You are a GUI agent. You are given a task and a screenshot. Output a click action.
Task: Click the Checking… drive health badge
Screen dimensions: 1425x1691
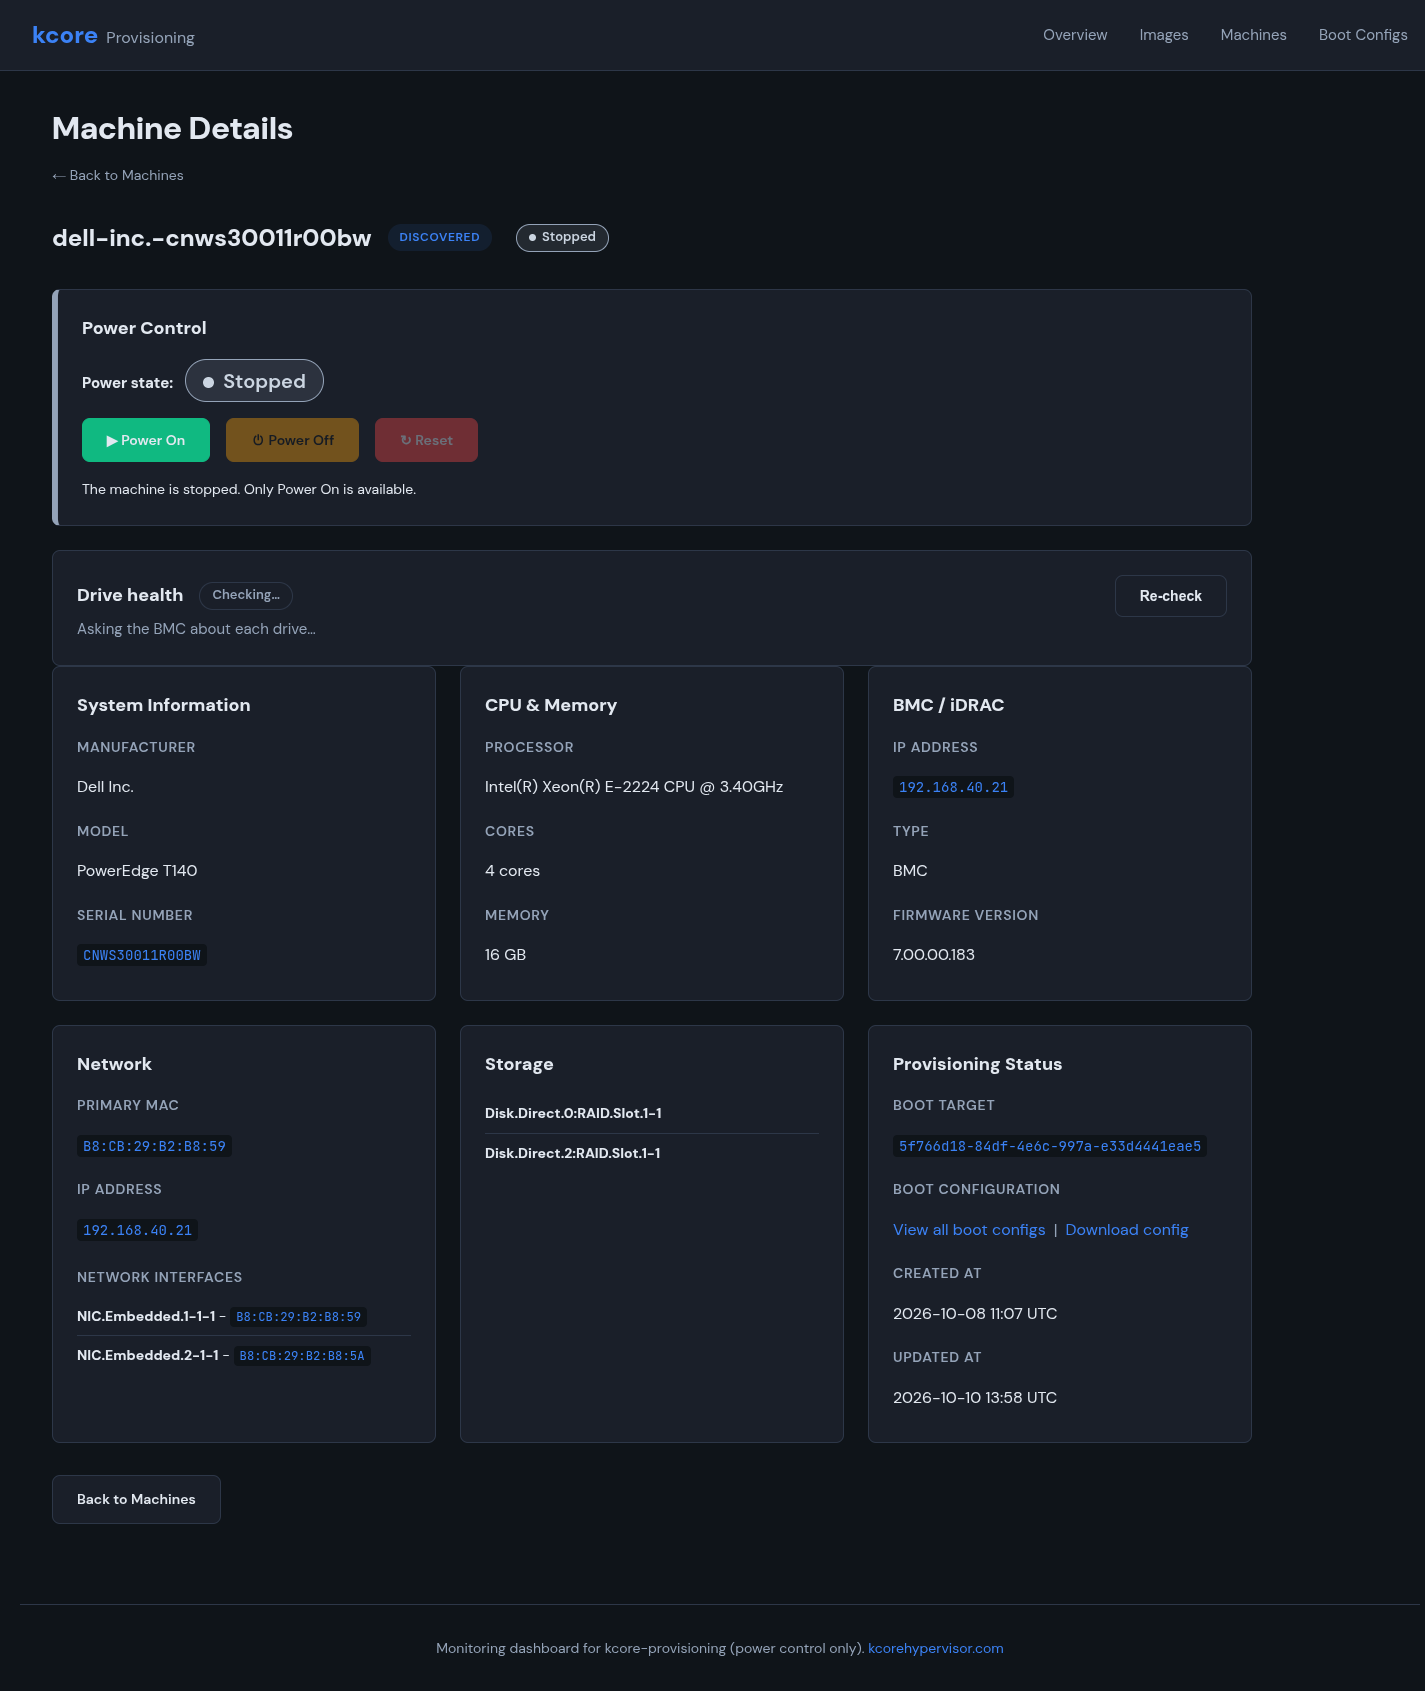click(x=246, y=595)
